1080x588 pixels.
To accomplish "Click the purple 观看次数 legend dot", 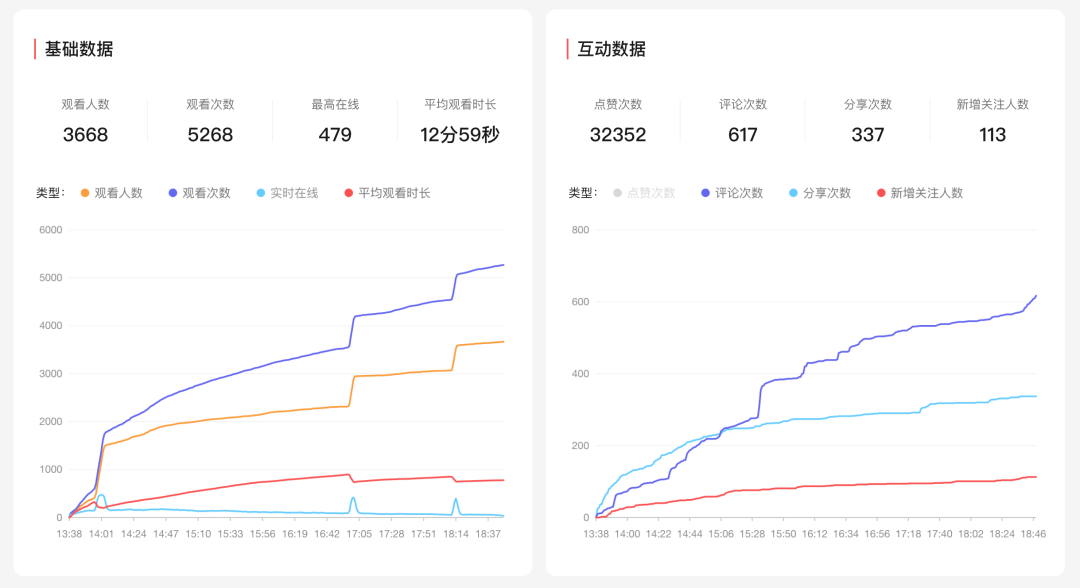I will (173, 193).
